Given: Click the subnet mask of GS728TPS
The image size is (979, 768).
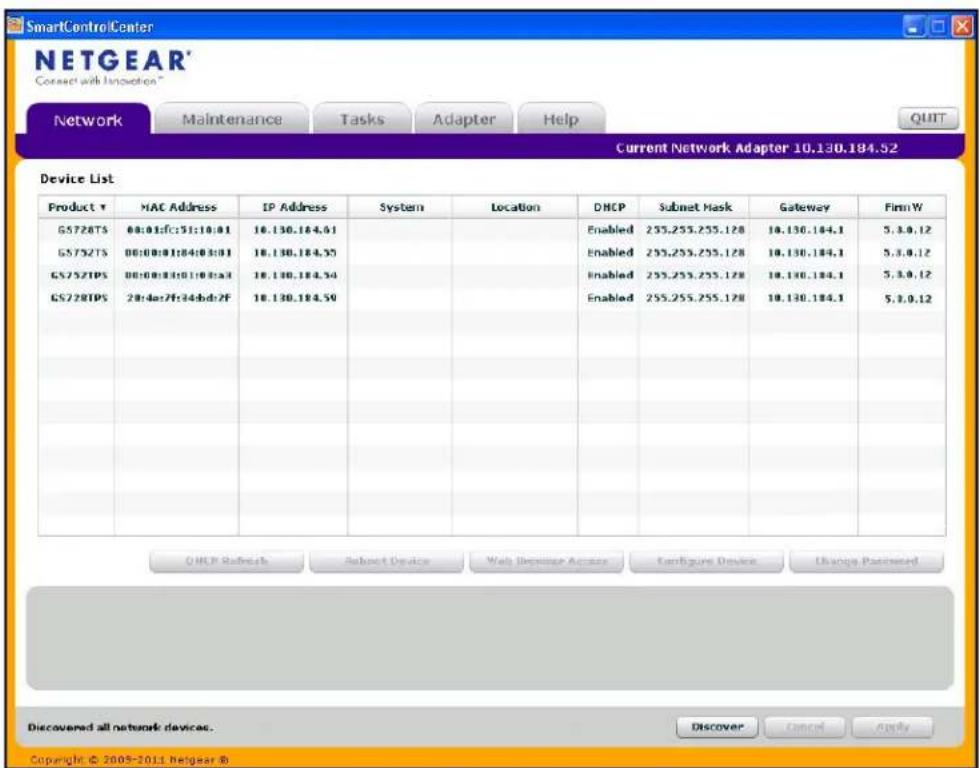Looking at the screenshot, I should (x=695, y=298).
